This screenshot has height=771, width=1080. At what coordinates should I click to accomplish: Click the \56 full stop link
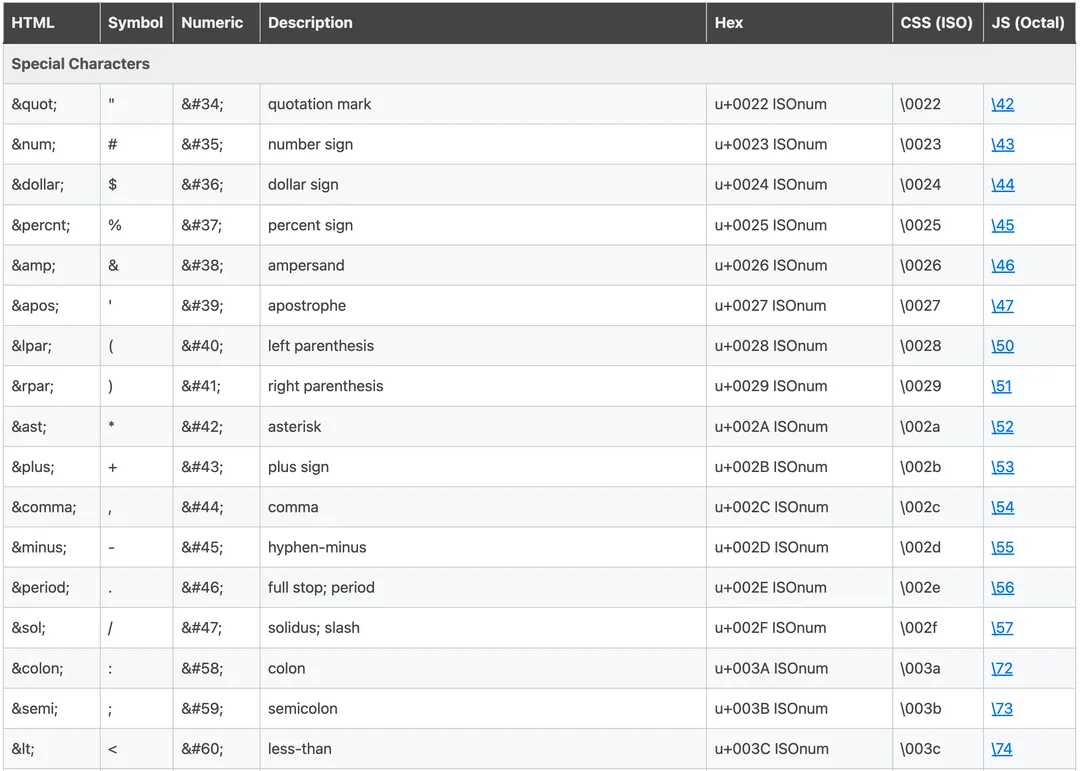tap(1002, 588)
